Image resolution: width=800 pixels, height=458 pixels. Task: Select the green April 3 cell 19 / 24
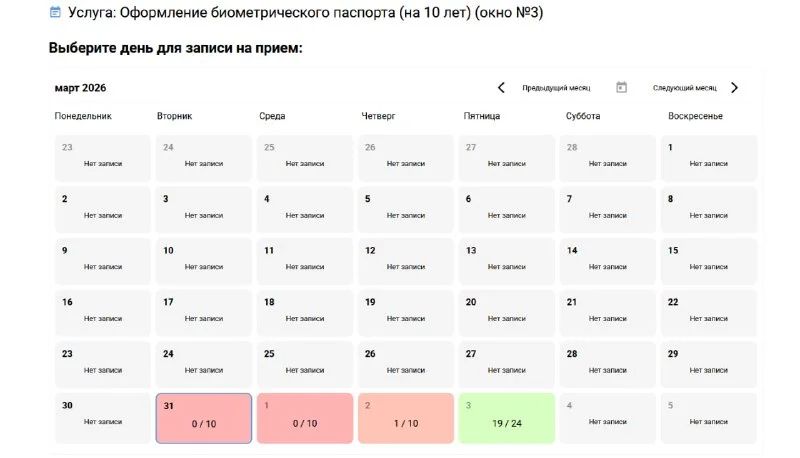[507, 418]
